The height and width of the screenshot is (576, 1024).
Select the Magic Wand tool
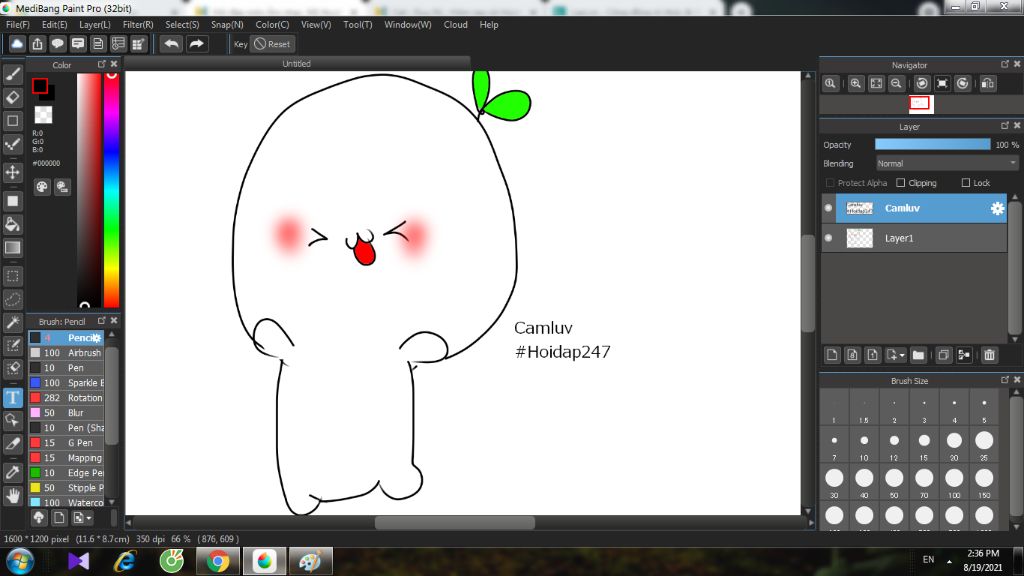(12, 323)
